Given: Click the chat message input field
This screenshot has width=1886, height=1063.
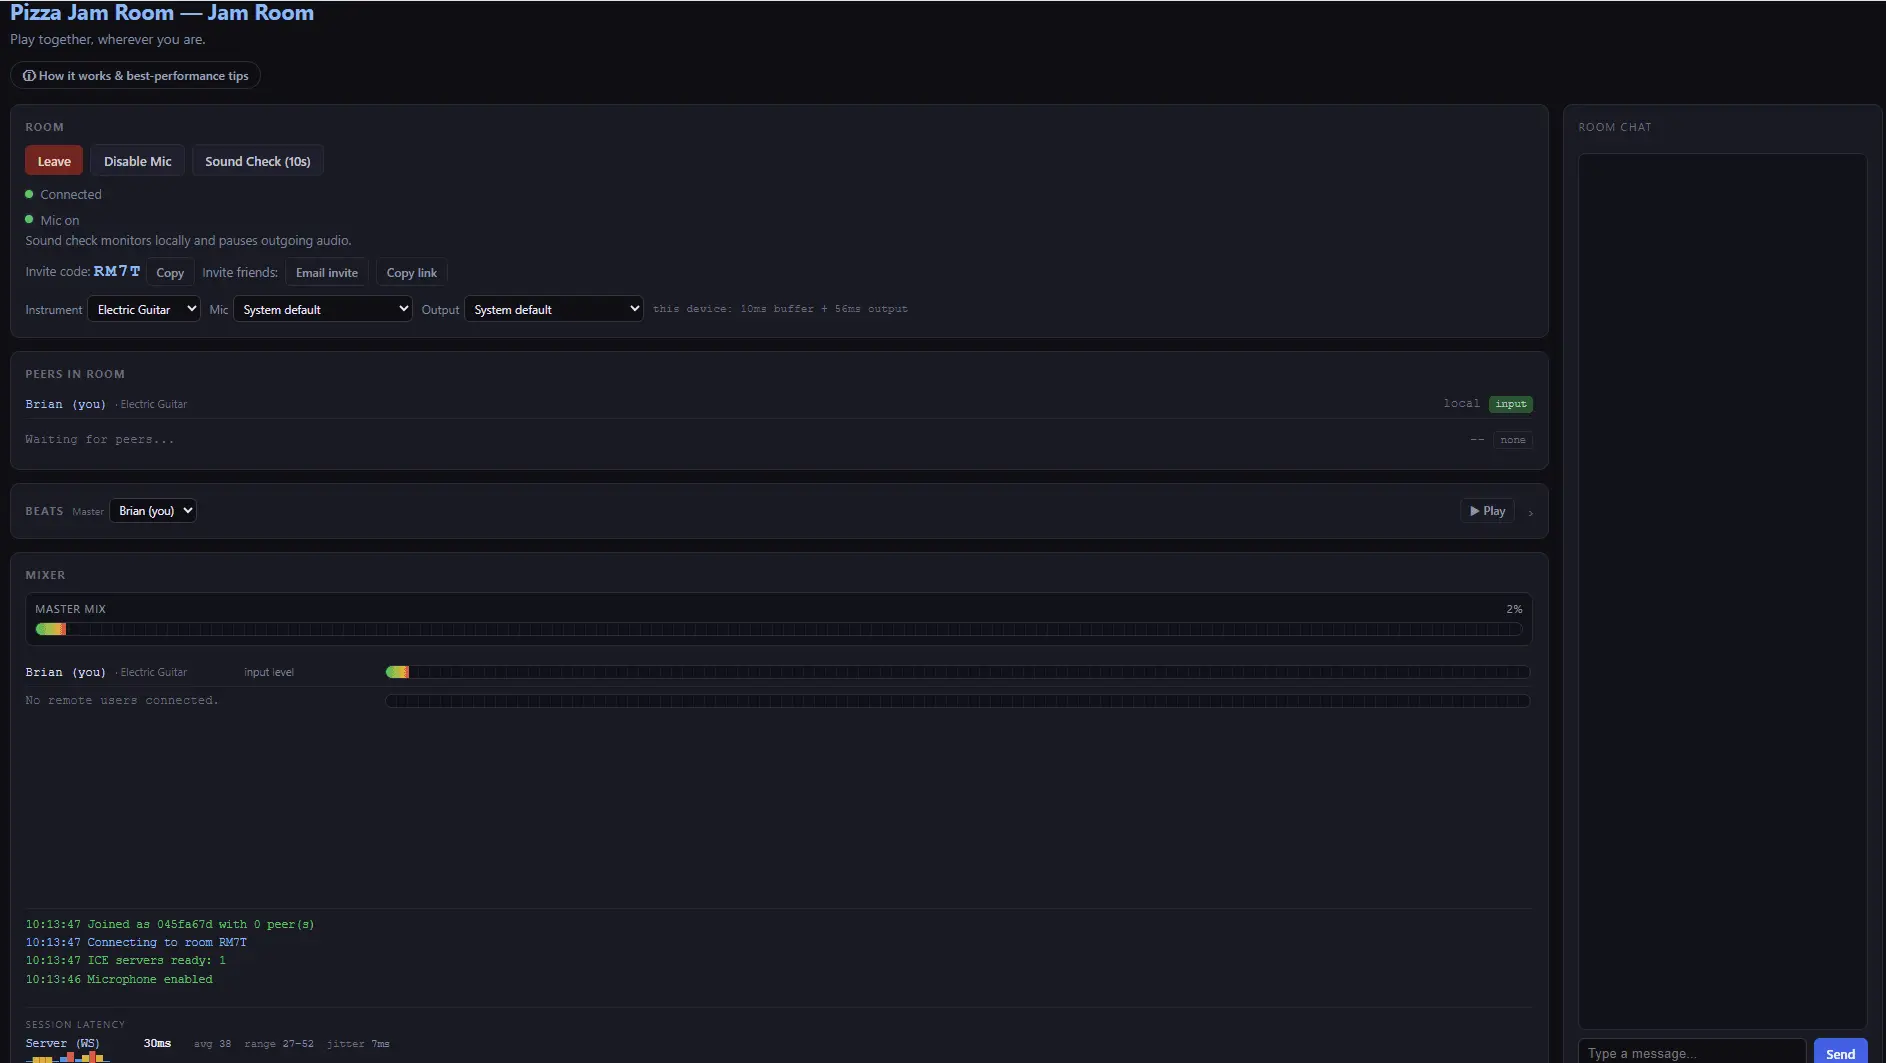Looking at the screenshot, I should click(x=1692, y=1052).
